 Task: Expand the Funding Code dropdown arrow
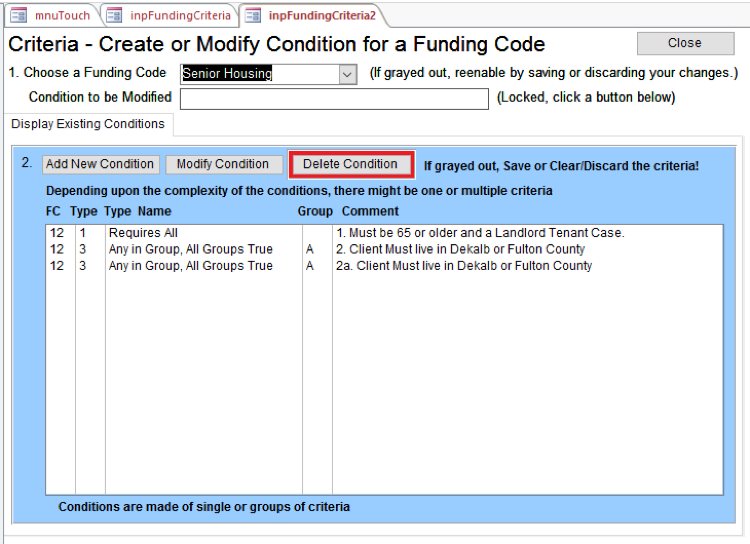coord(347,74)
